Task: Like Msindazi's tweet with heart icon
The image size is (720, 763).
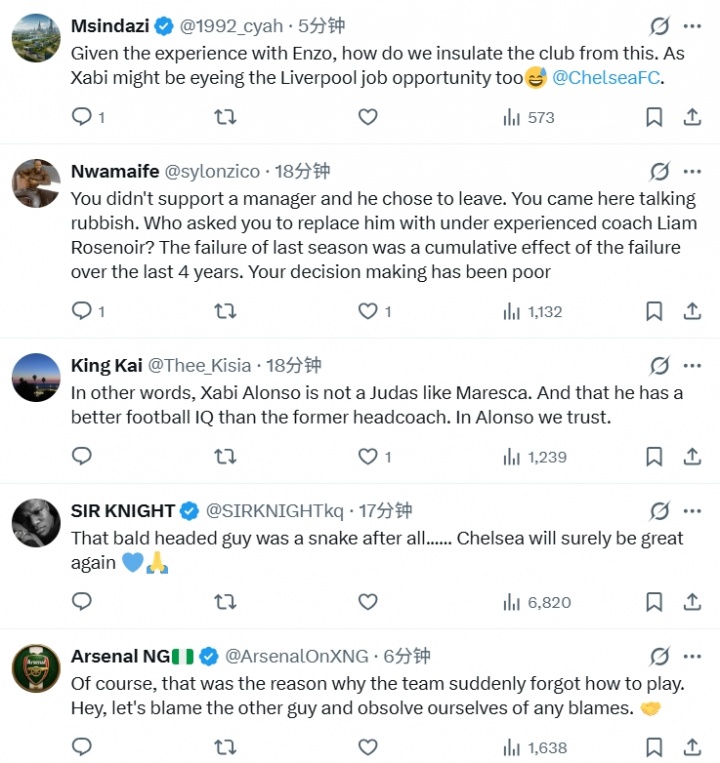Action: coord(368,117)
